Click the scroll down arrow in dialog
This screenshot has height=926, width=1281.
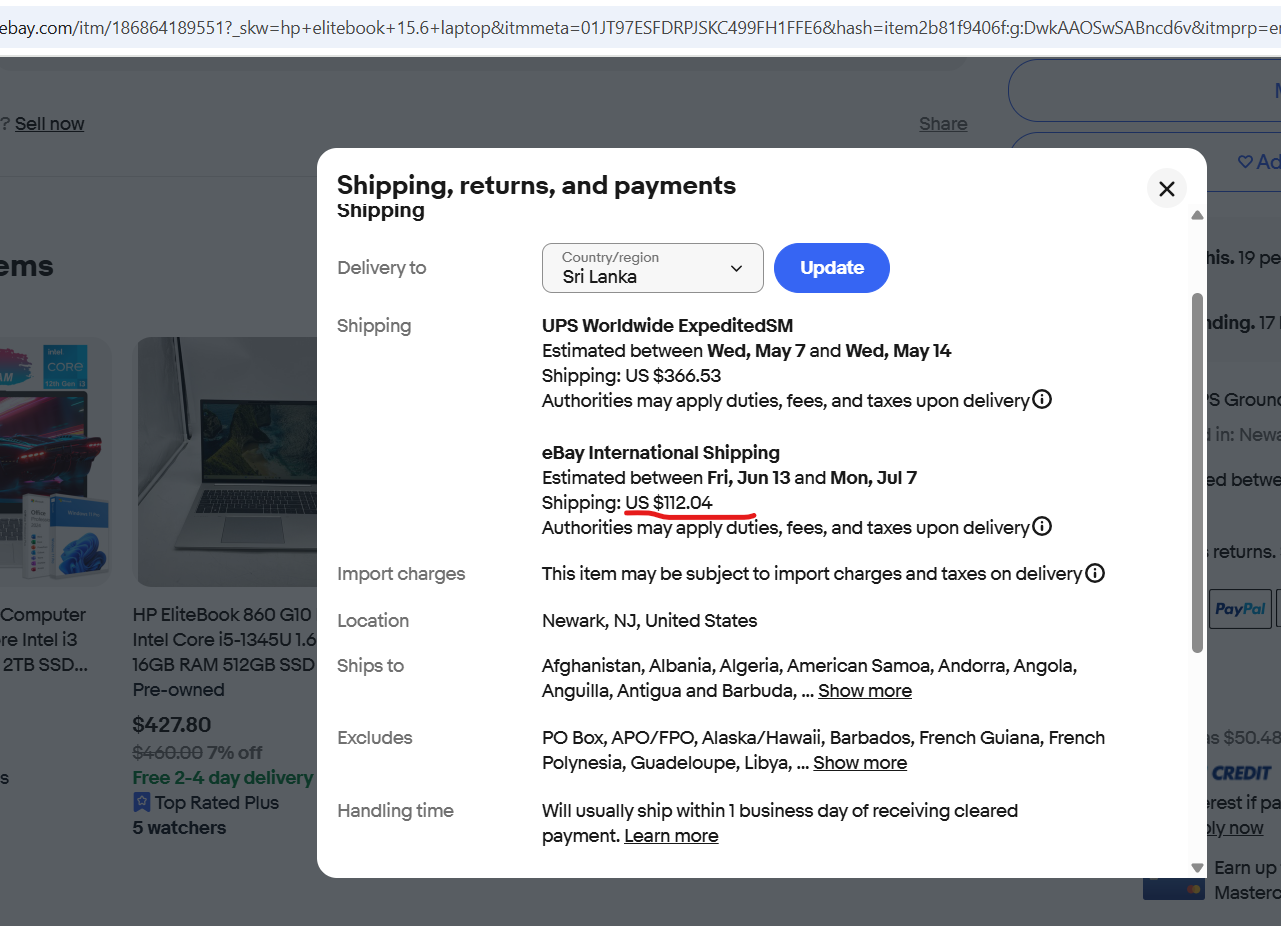tap(1197, 868)
